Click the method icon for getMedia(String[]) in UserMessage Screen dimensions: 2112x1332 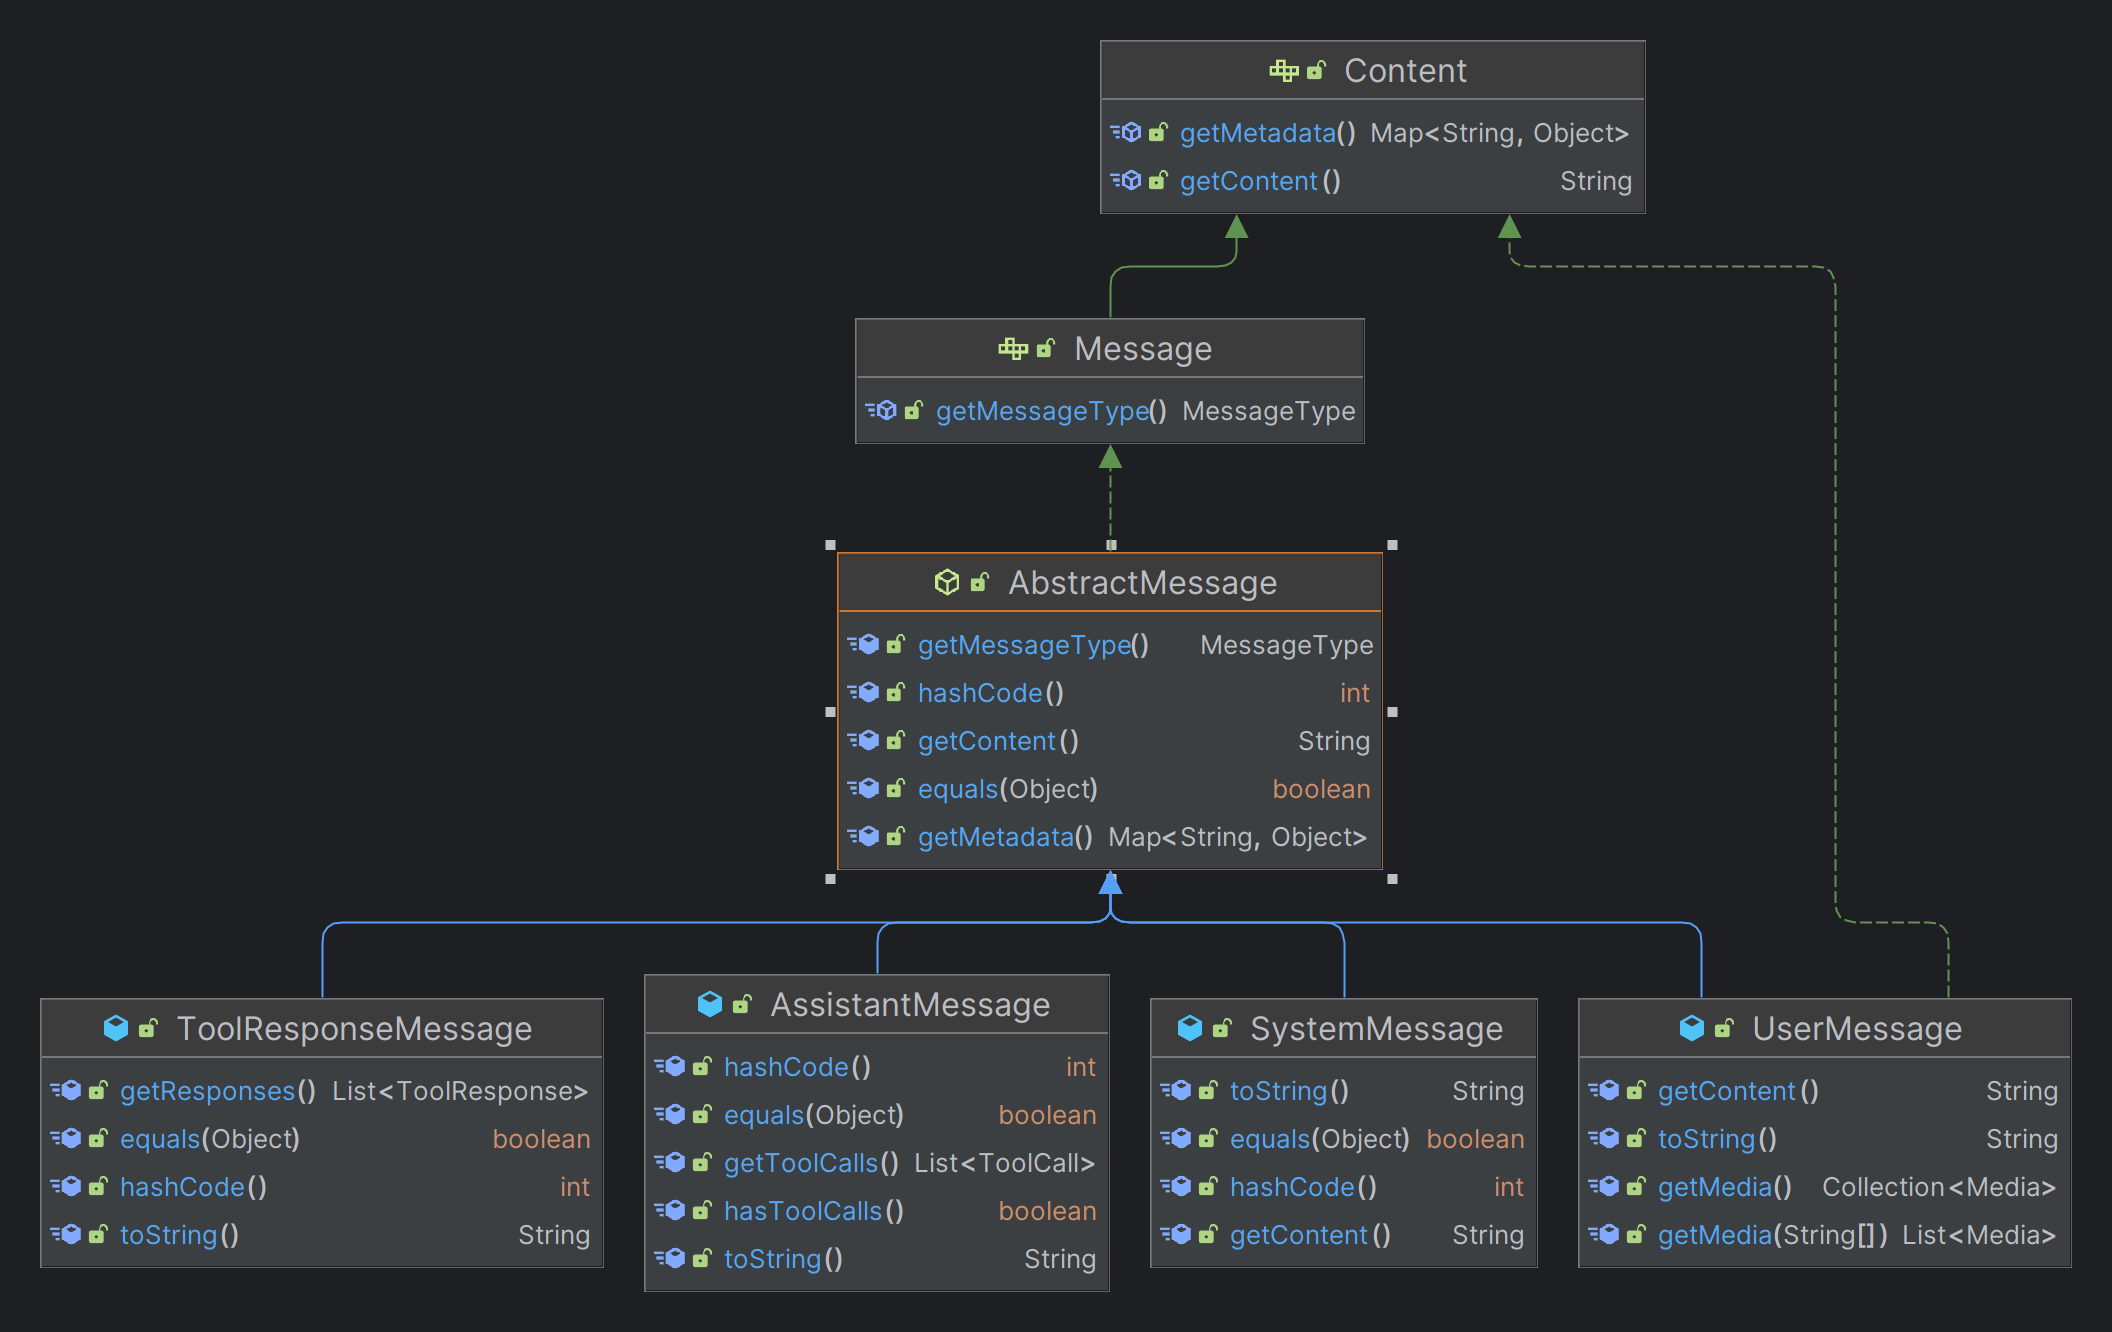click(x=1604, y=1234)
